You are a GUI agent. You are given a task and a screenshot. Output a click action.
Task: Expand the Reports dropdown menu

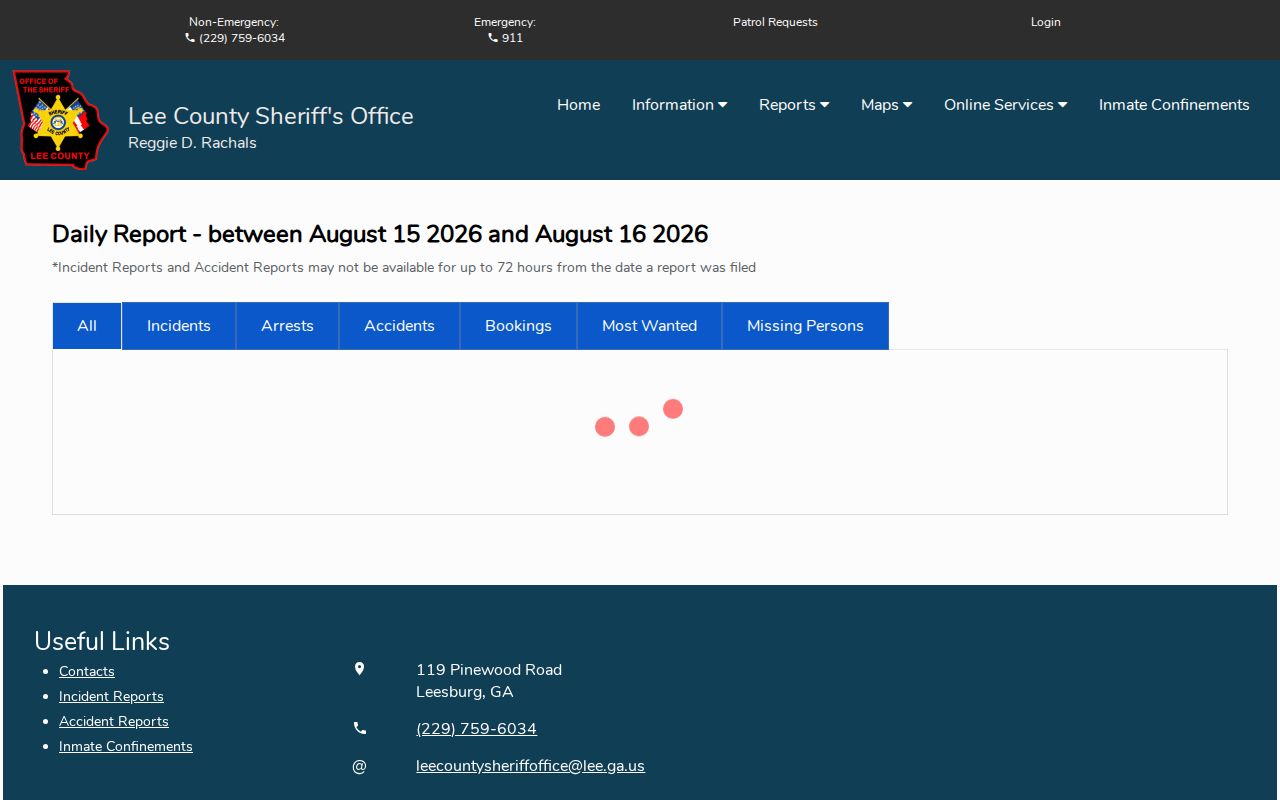794,105
